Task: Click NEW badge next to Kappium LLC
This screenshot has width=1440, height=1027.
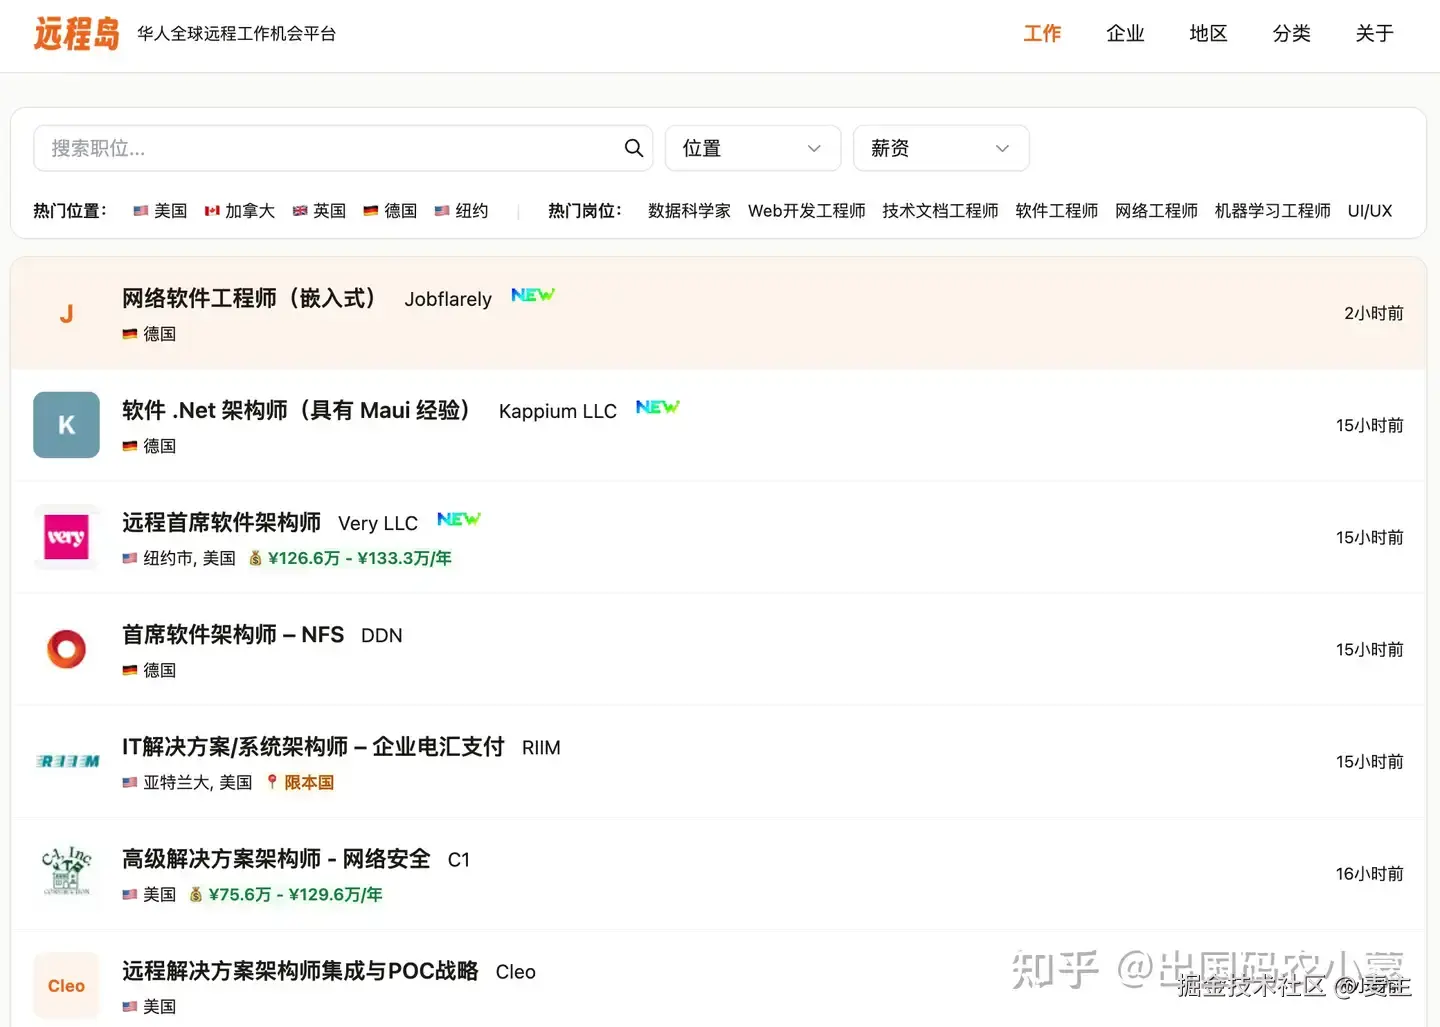Action: coord(657,407)
